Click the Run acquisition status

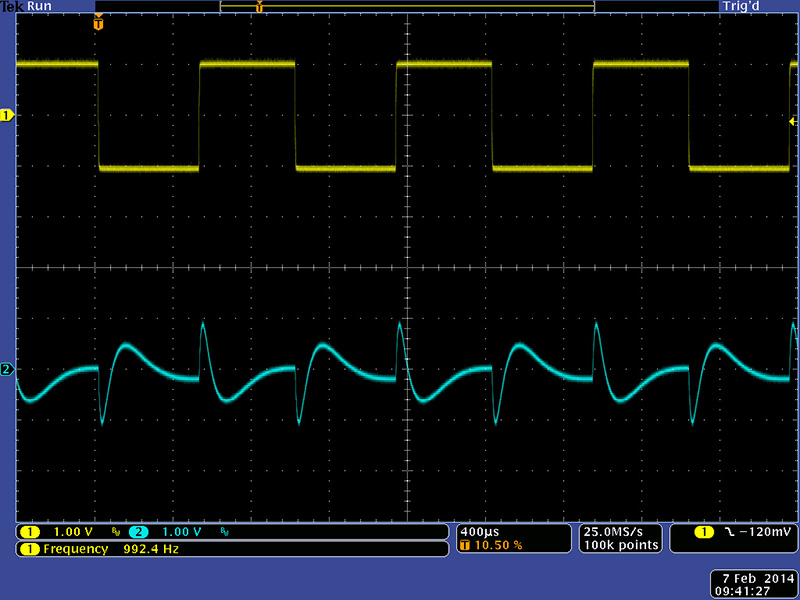[40, 6]
